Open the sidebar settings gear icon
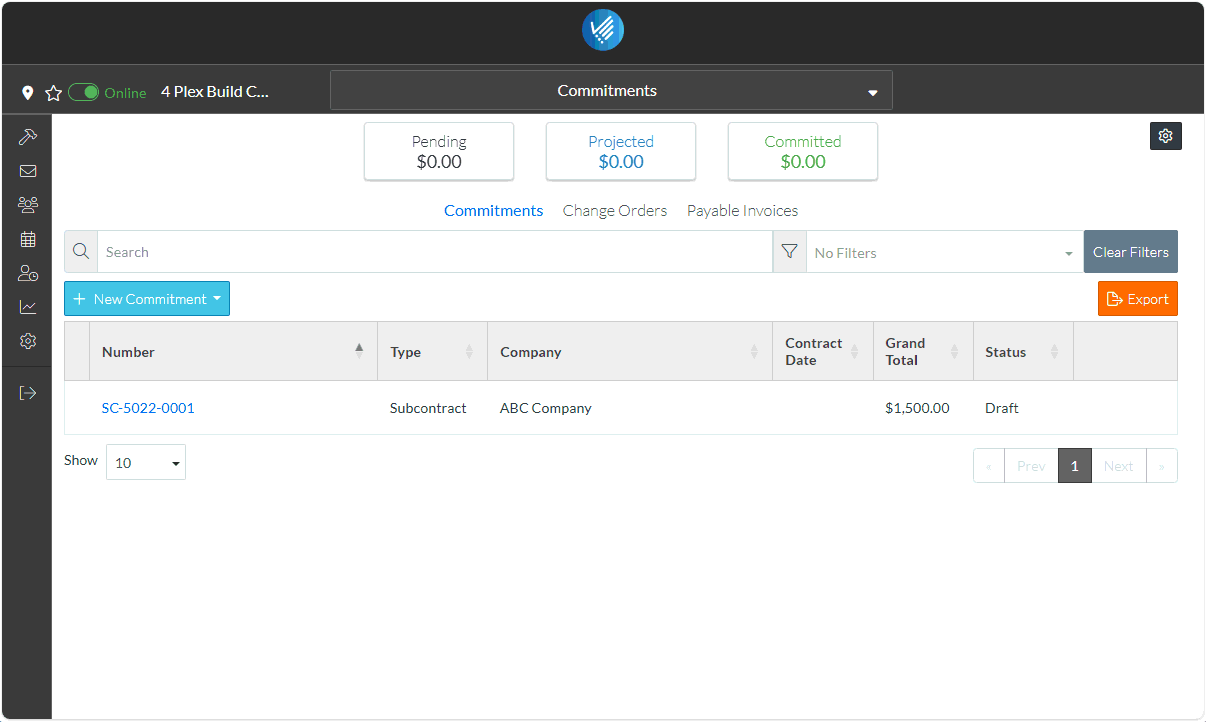1206x722 pixels. coord(28,341)
